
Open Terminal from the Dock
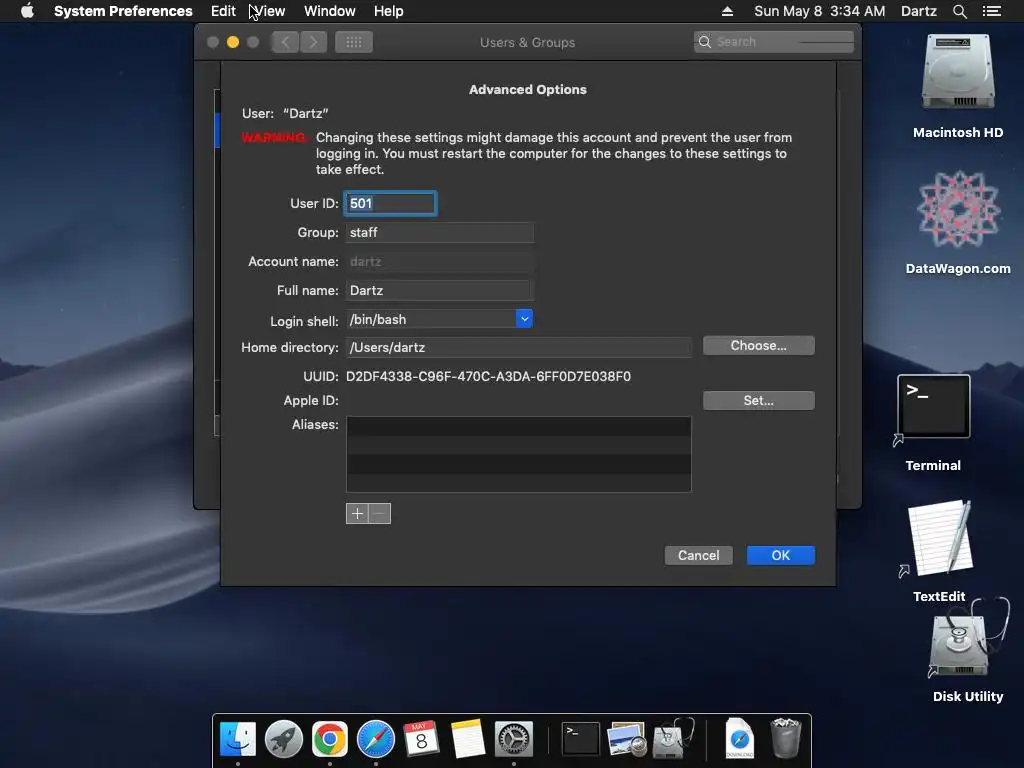pyautogui.click(x=581, y=739)
